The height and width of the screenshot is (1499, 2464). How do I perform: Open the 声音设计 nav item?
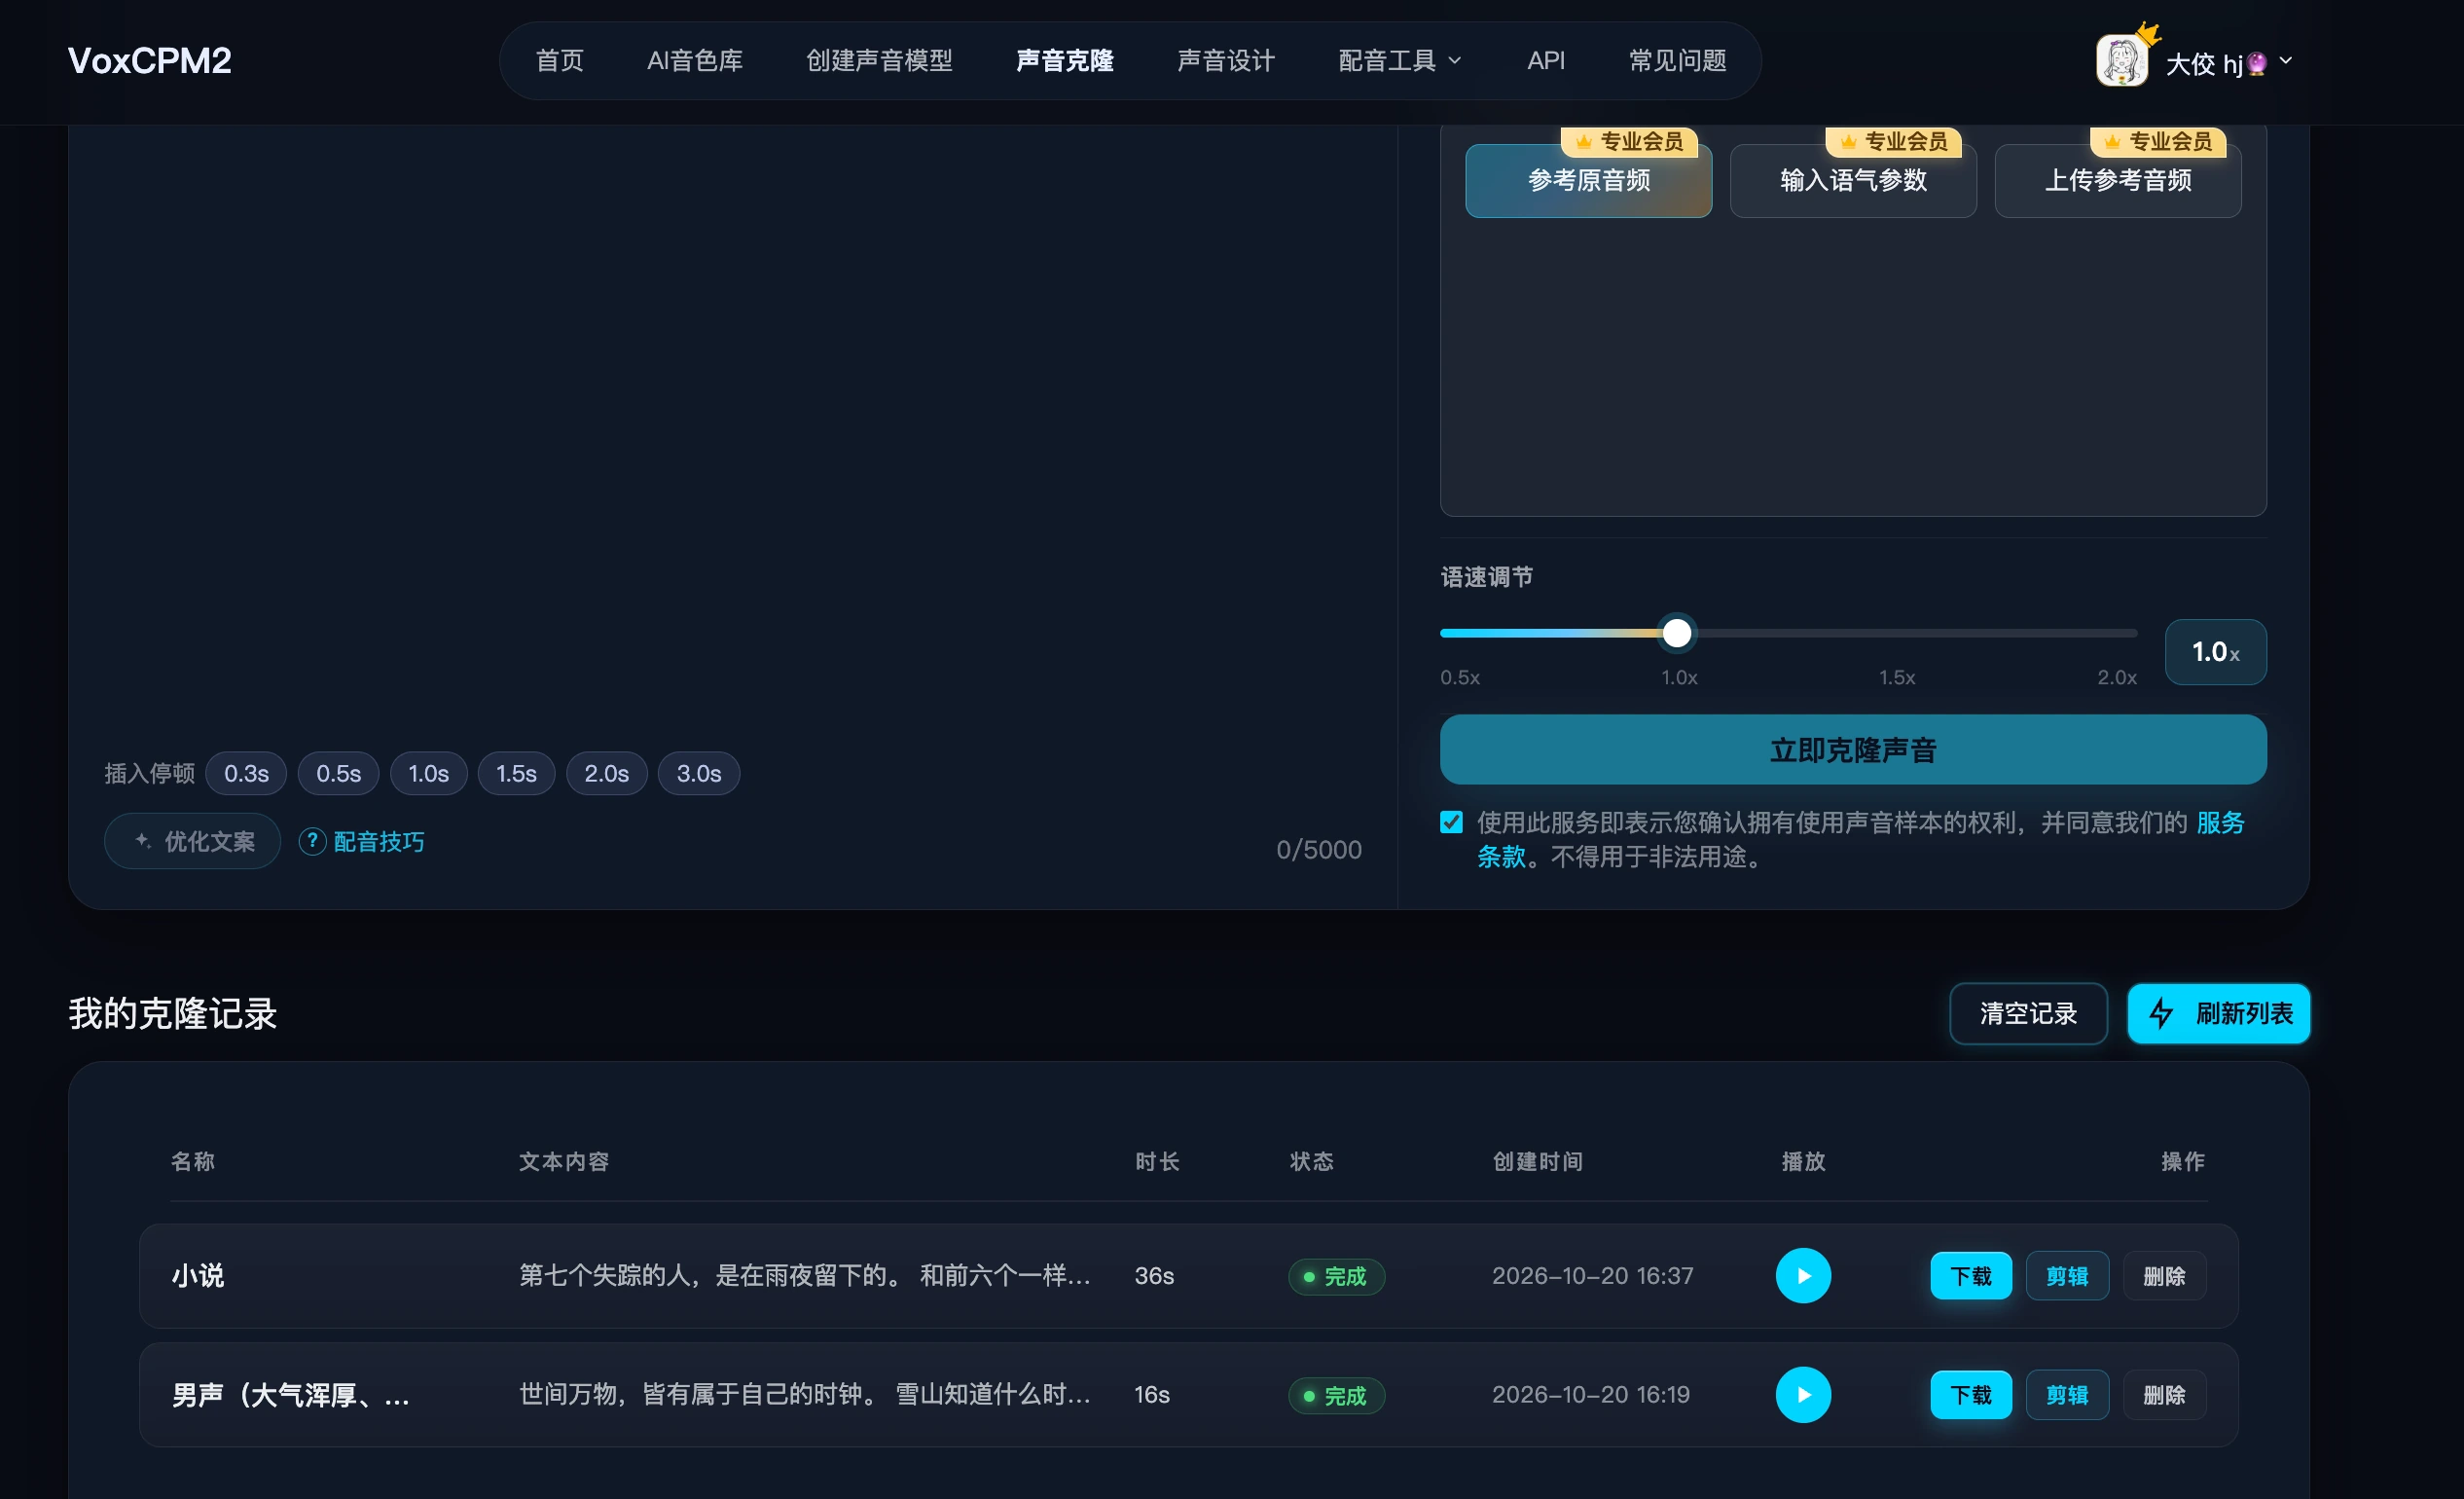(x=1226, y=61)
